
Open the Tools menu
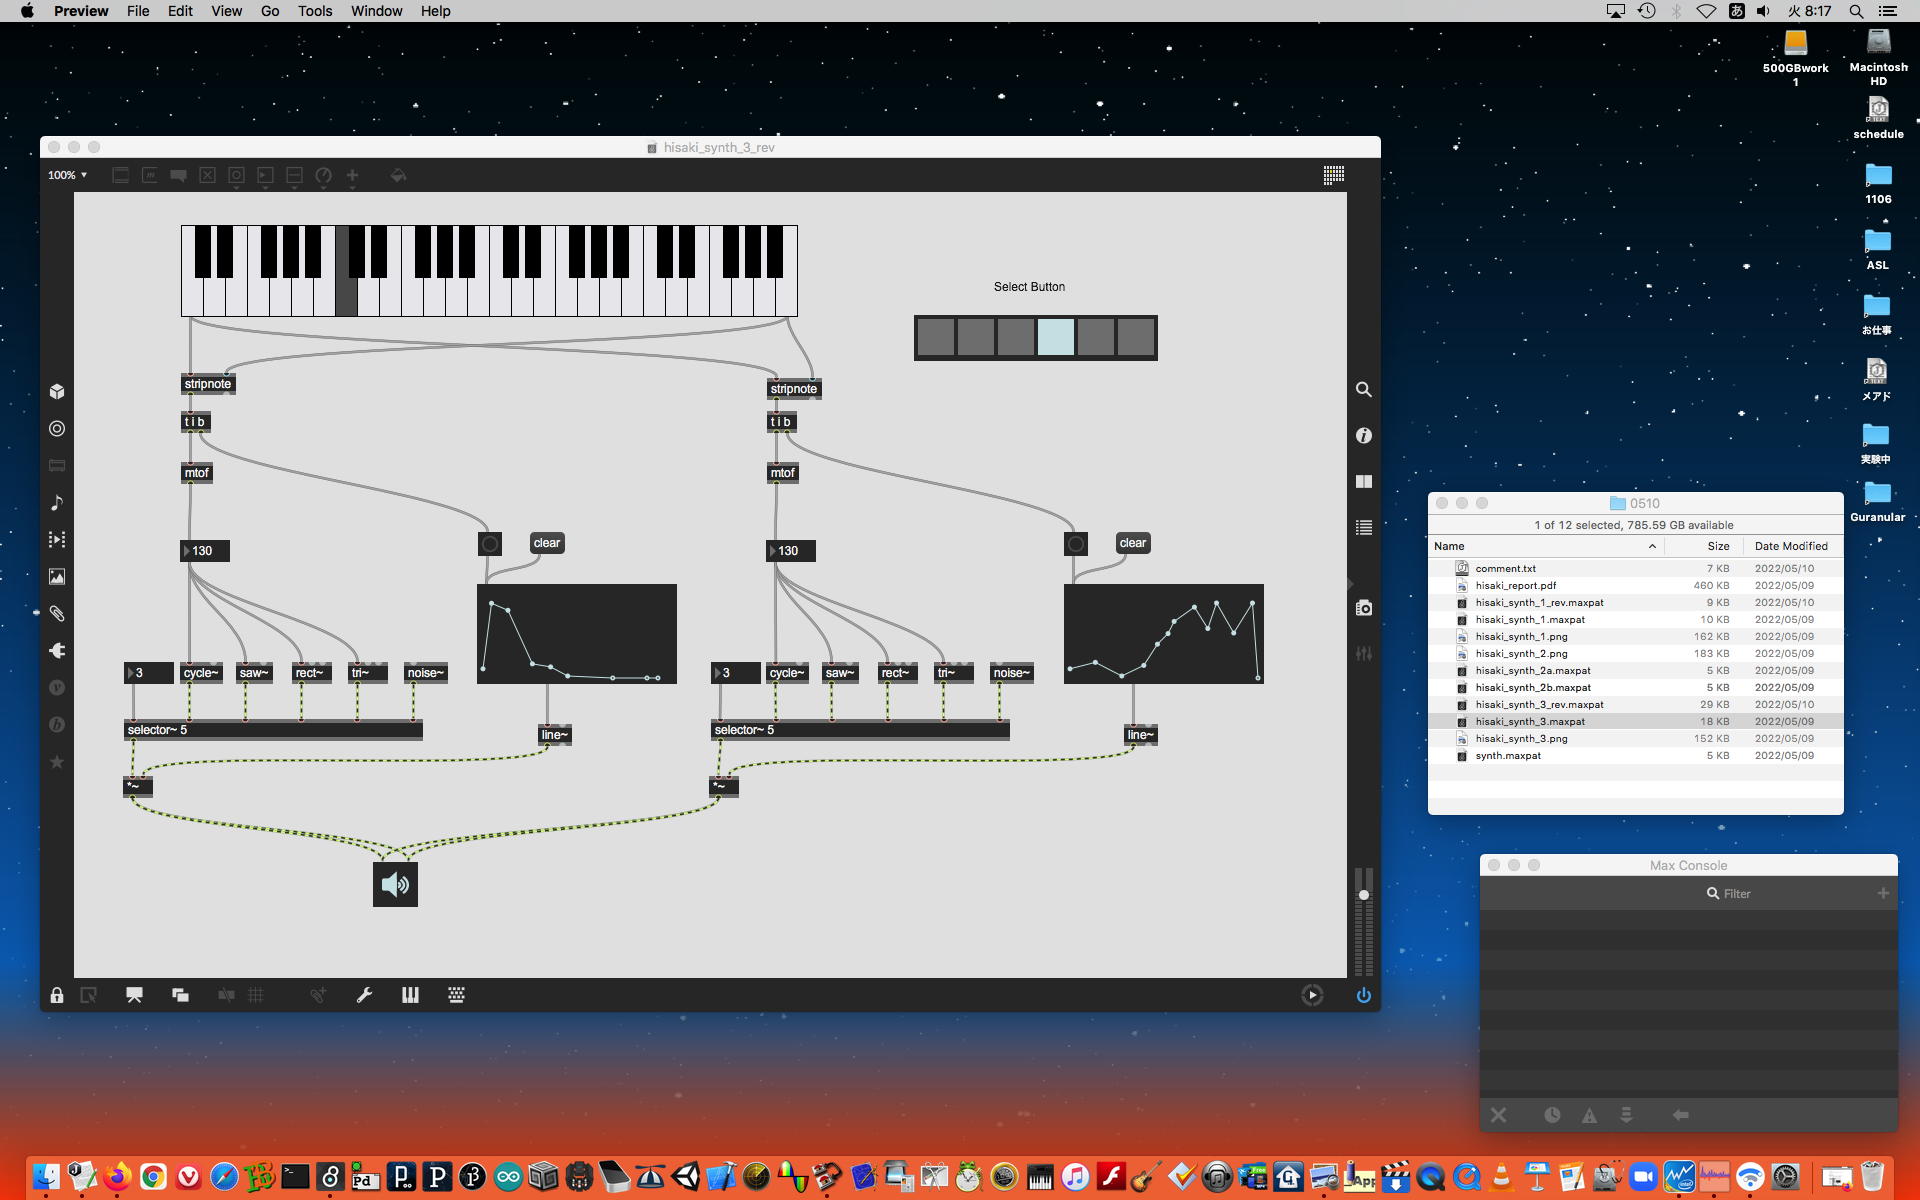tap(314, 11)
